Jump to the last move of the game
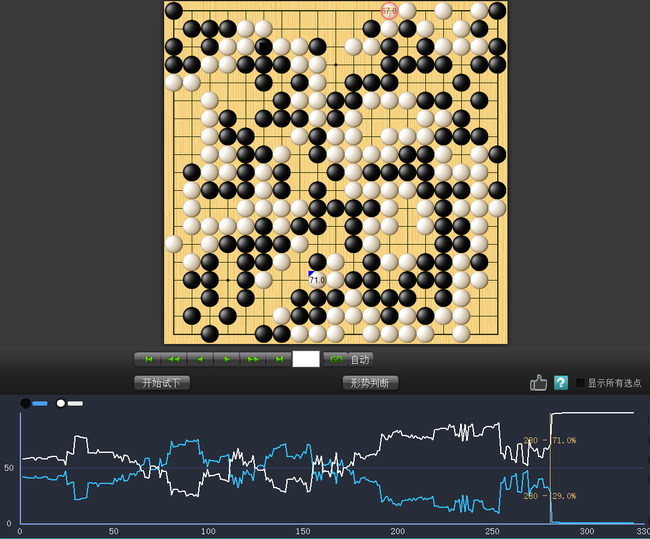 [279, 359]
